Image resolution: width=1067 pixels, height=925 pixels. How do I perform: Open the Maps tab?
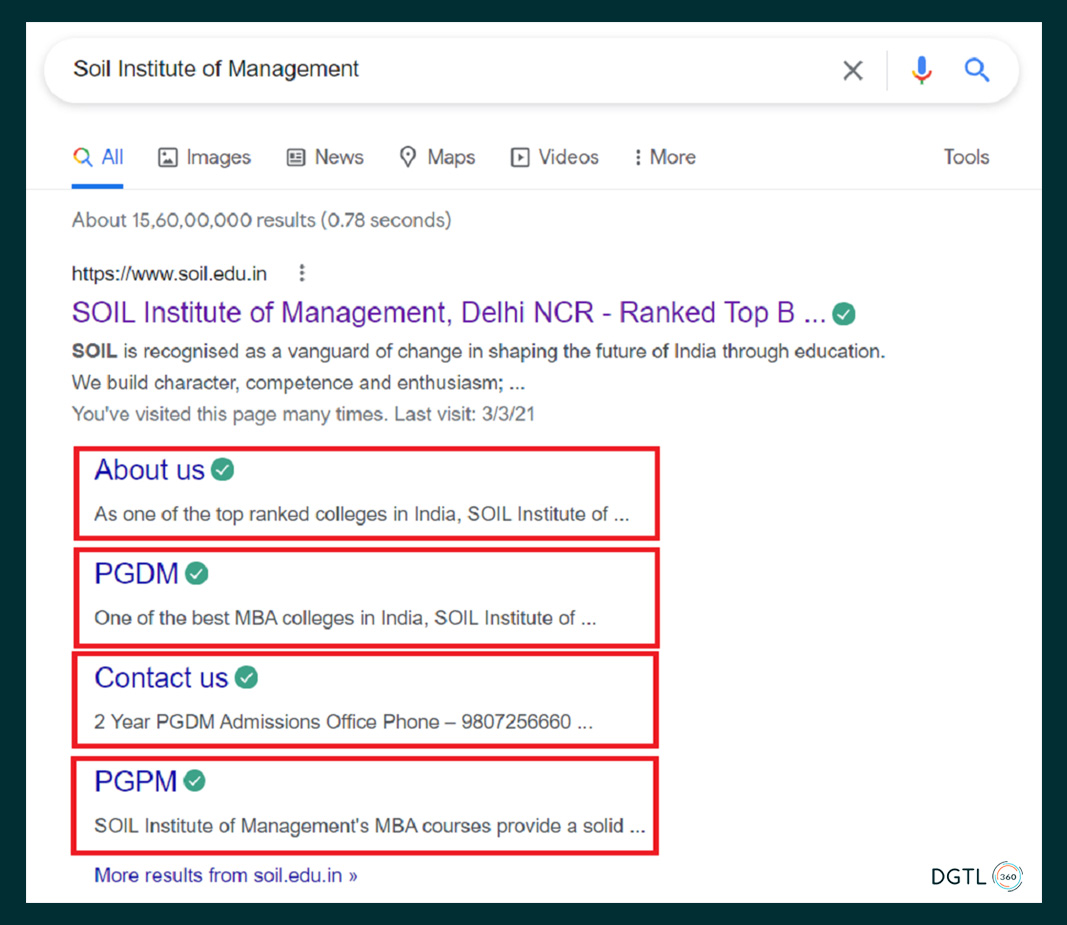click(x=437, y=157)
